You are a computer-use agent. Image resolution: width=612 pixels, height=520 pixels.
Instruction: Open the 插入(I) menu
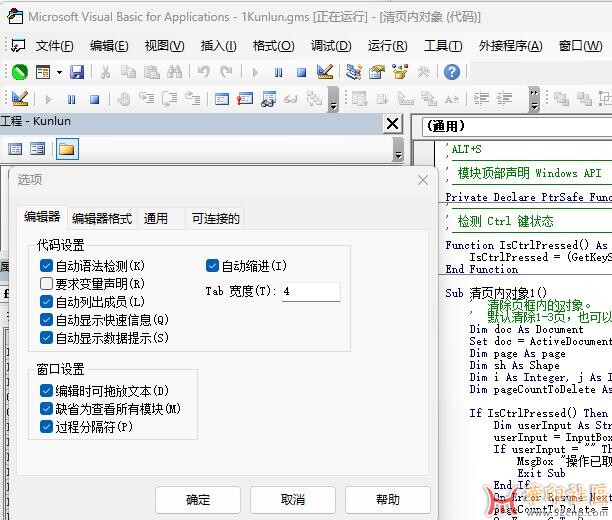(x=219, y=46)
